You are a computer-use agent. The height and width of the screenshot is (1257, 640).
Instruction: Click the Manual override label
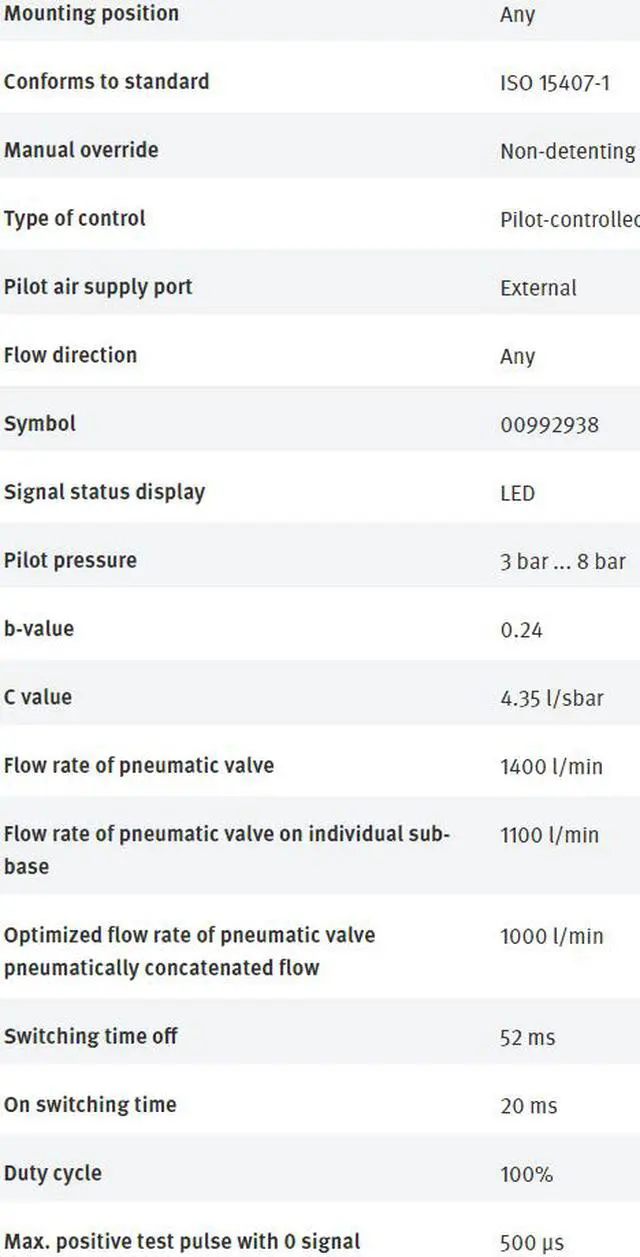point(81,150)
